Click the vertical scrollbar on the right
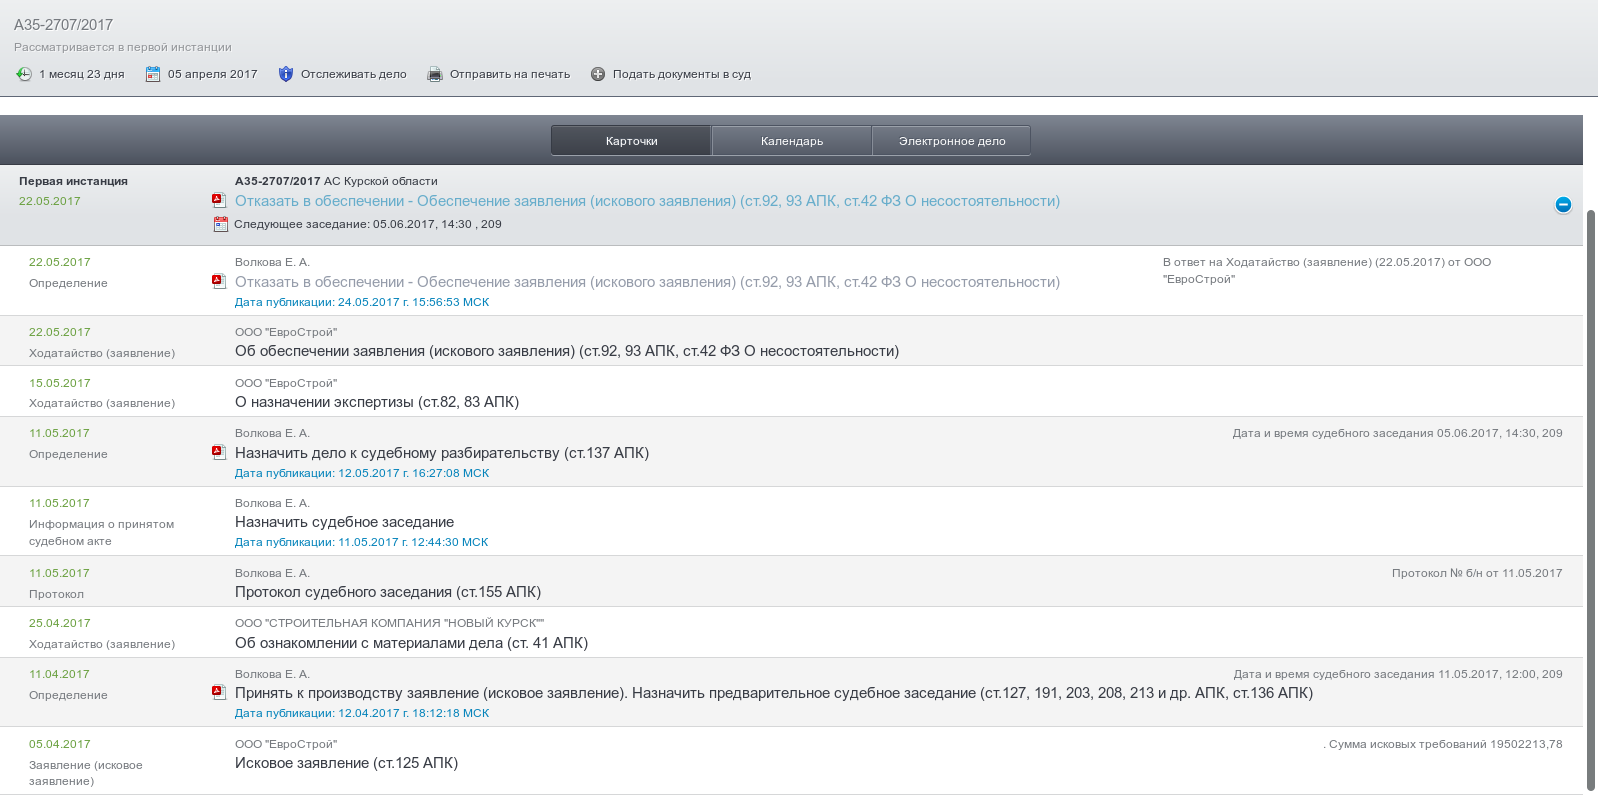The height and width of the screenshot is (795, 1598). point(1591,500)
